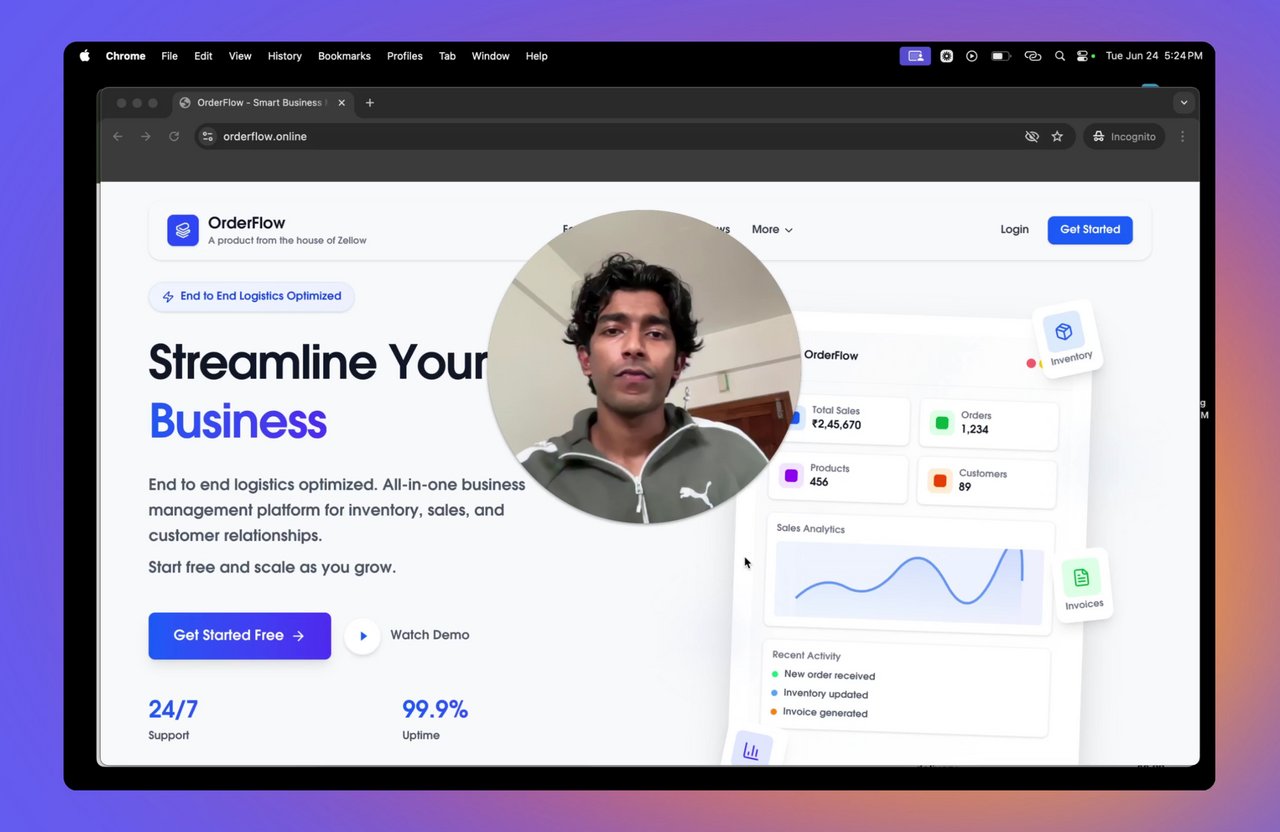
Task: Open the Help menu
Action: pos(537,56)
